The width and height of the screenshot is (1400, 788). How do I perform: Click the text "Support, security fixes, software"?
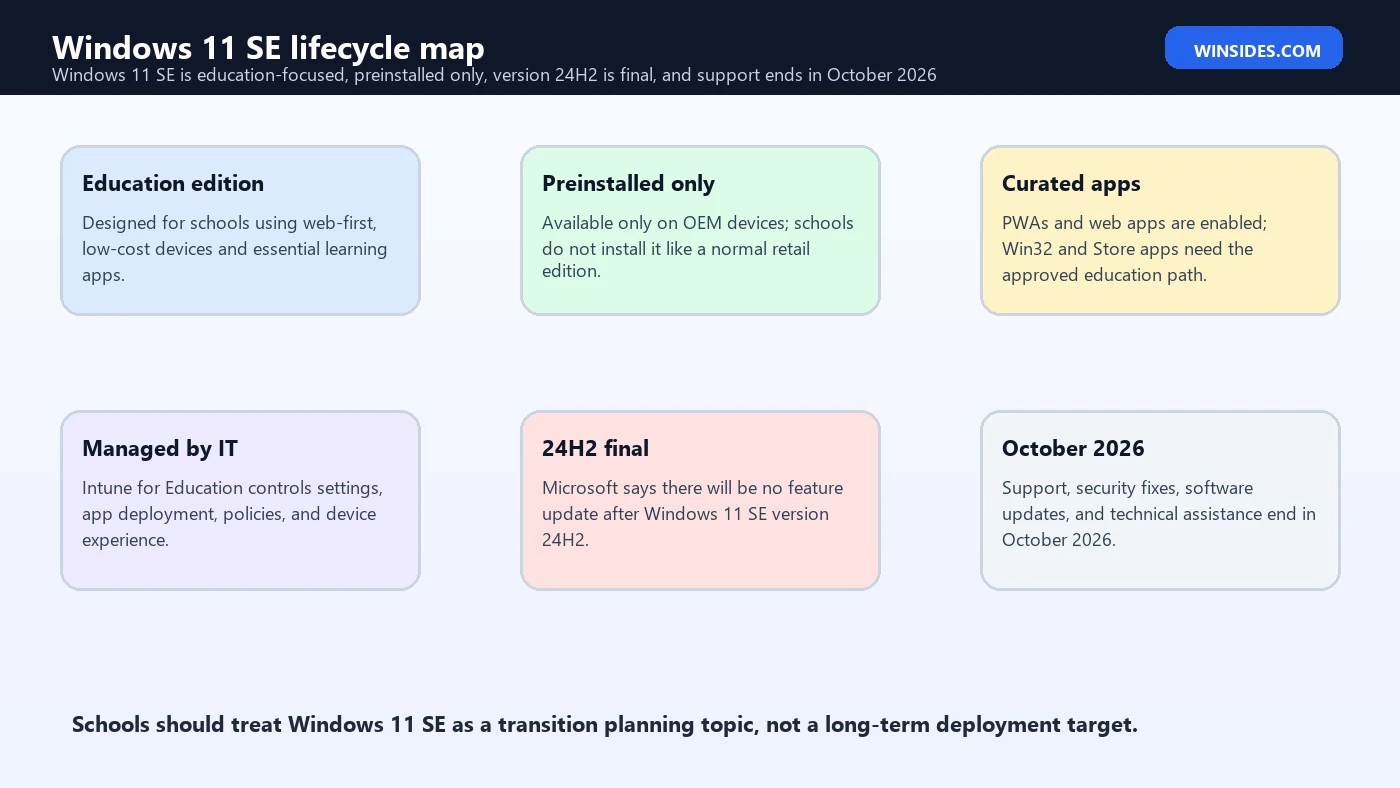point(1127,488)
